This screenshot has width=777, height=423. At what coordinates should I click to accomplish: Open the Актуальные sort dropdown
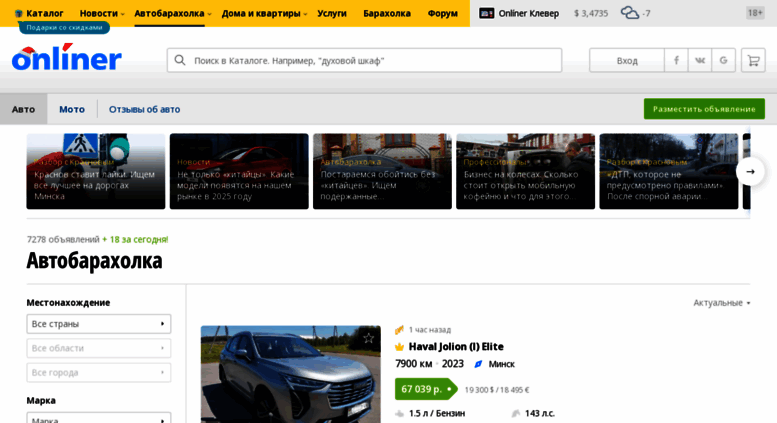[x=722, y=303]
